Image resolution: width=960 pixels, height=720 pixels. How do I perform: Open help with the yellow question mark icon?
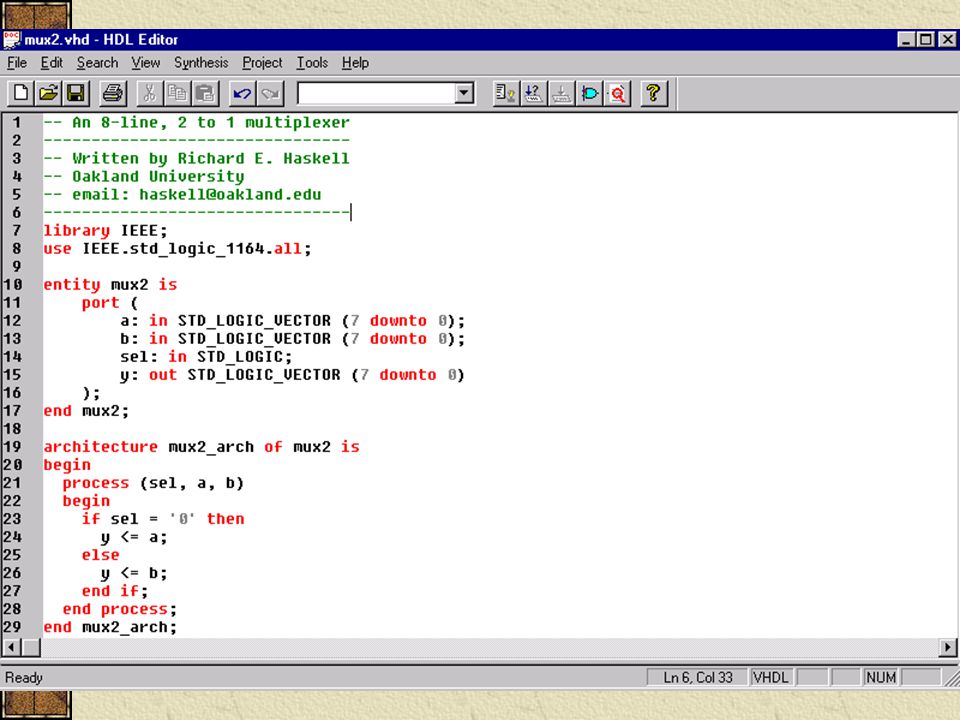(x=654, y=94)
